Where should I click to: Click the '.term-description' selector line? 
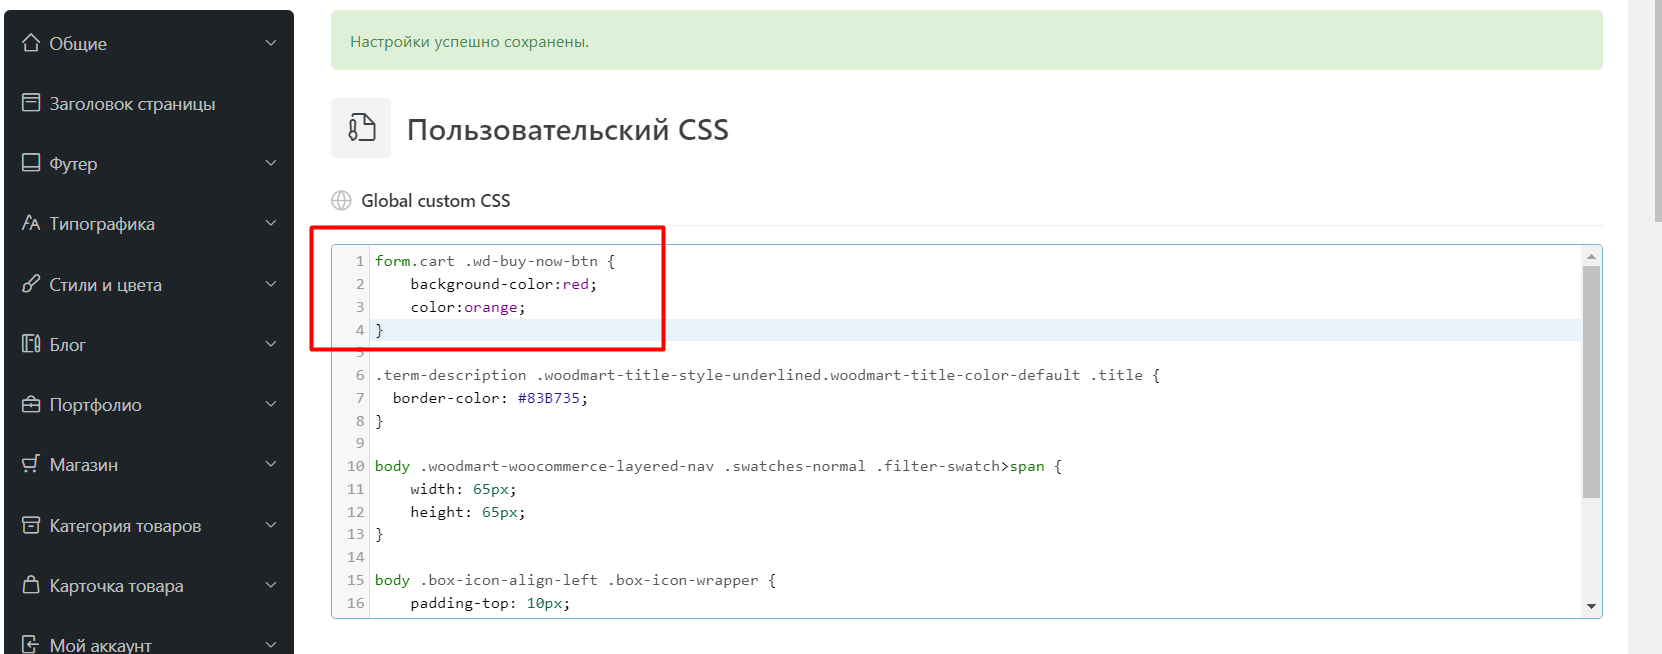point(767,375)
